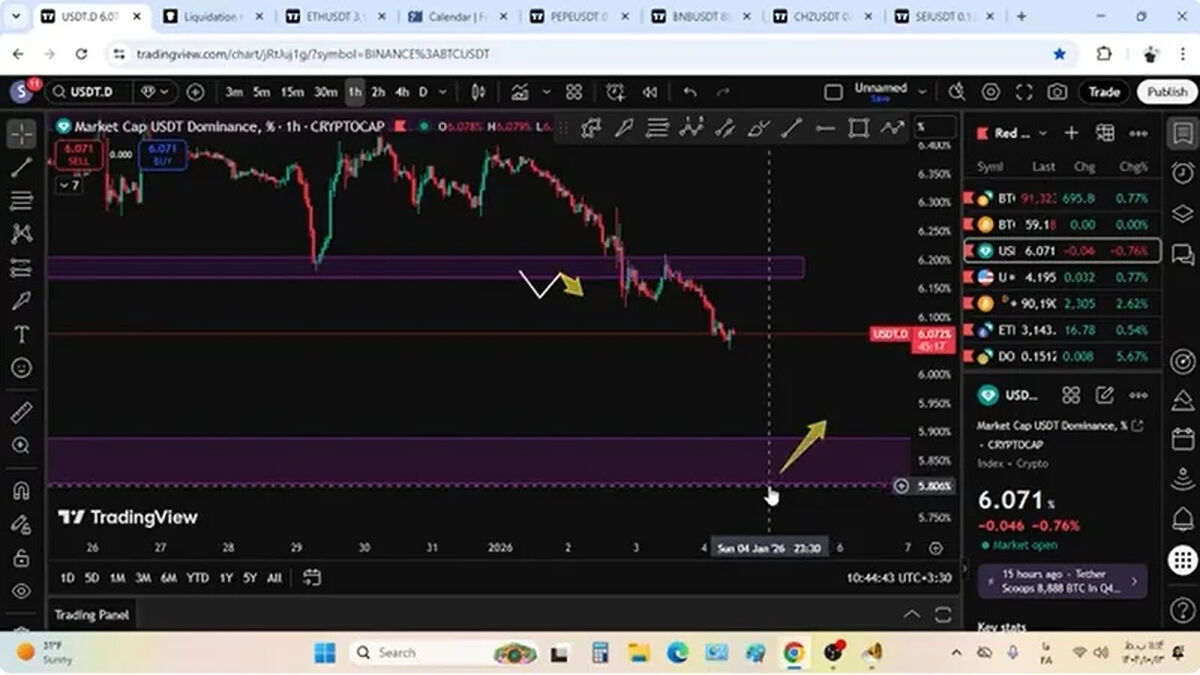The width and height of the screenshot is (1200, 675).
Task: Enter fullscreen mode
Action: coord(1024,92)
